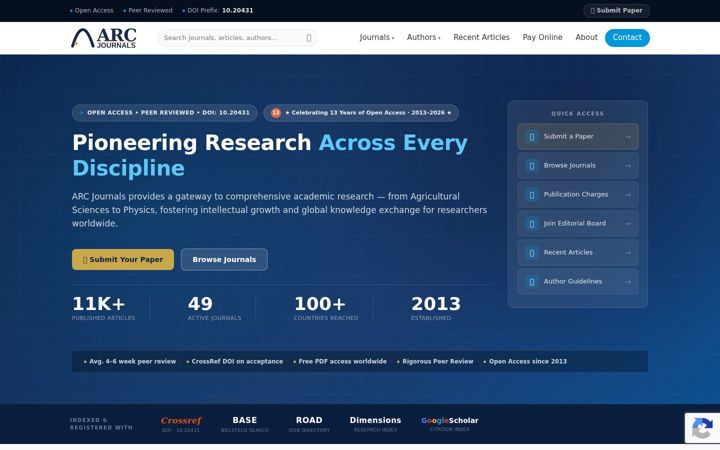Click Avg. 4-6 week peer review text

click(x=132, y=362)
